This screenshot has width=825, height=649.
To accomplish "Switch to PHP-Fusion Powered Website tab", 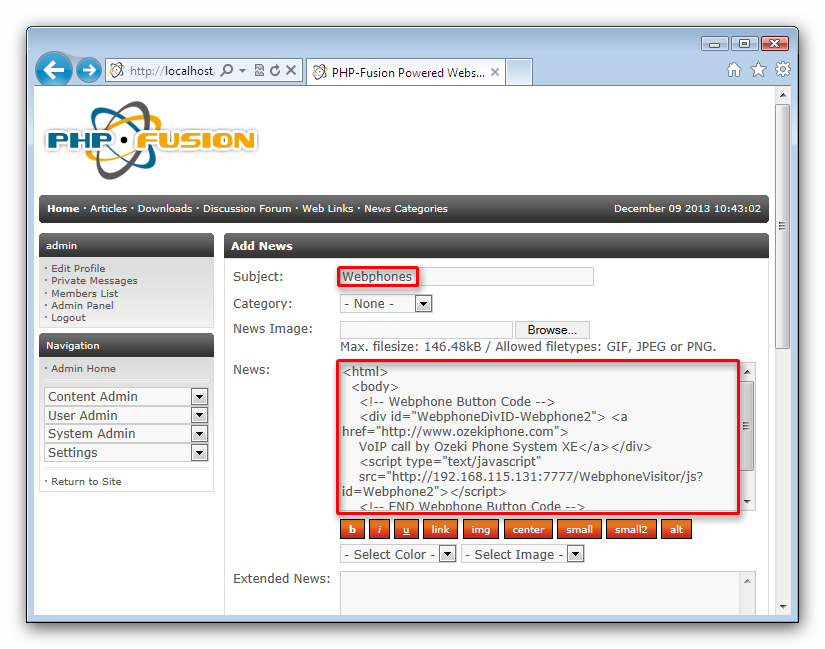I will [x=407, y=72].
